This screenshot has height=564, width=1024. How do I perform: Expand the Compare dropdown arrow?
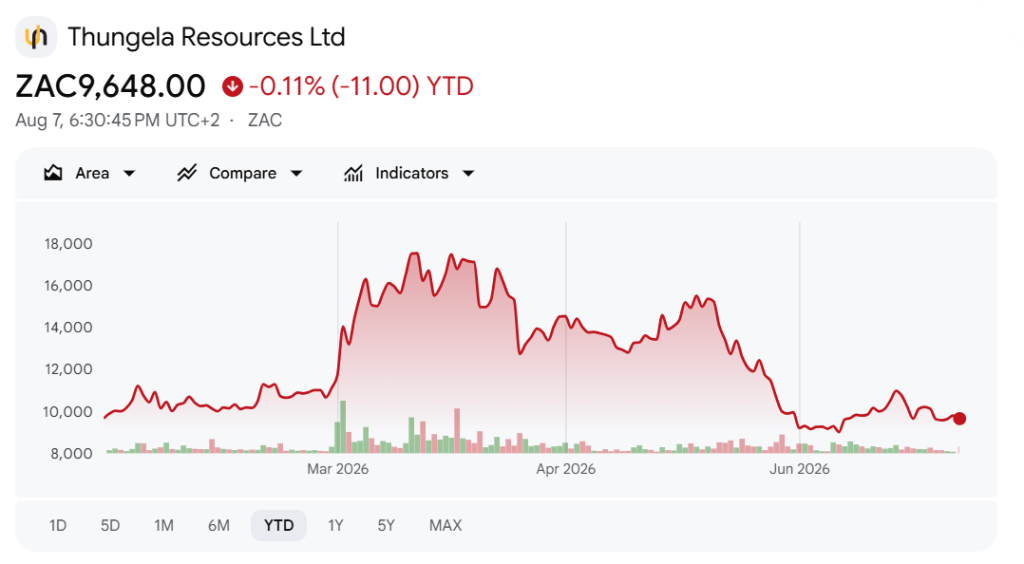pos(296,174)
